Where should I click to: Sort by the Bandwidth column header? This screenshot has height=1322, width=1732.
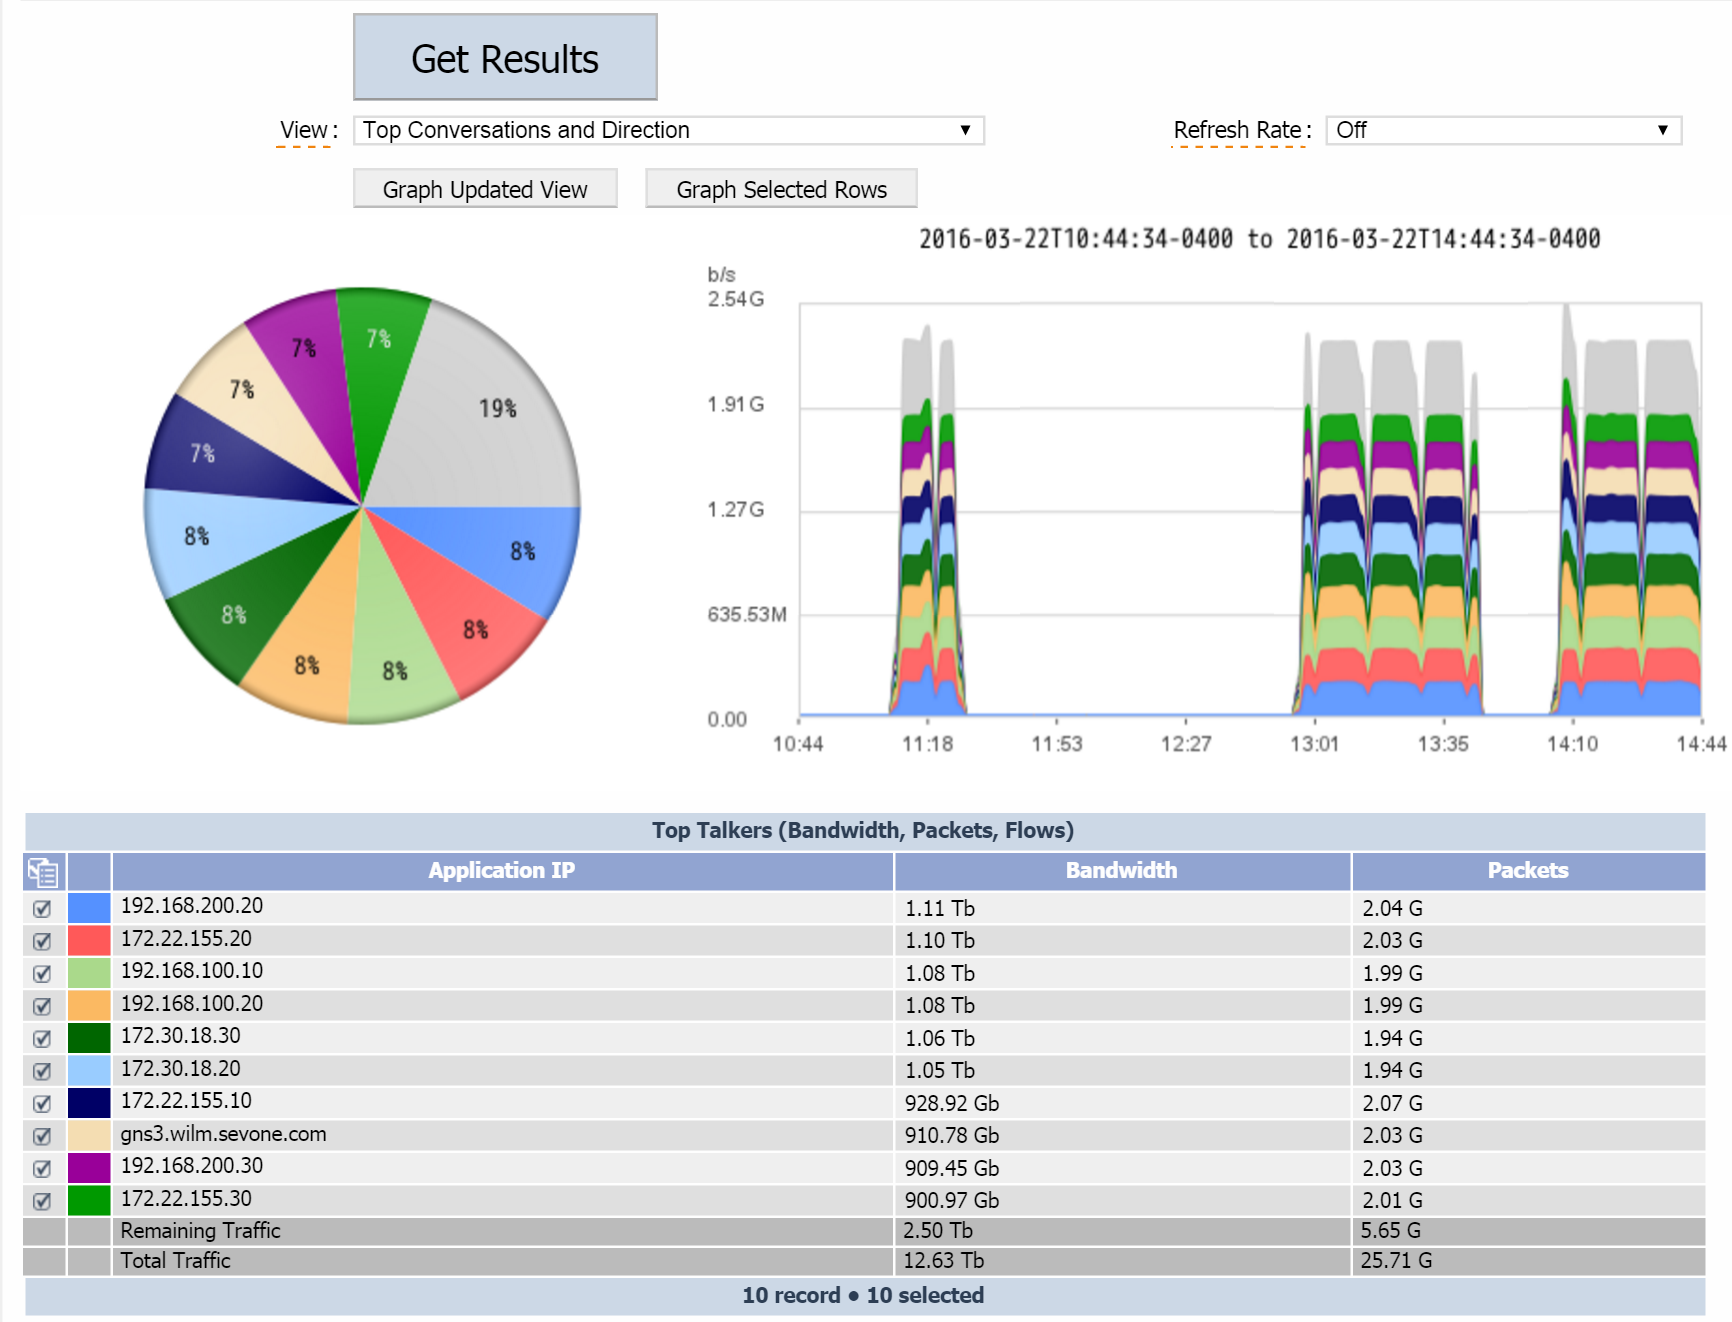pyautogui.click(x=1122, y=871)
